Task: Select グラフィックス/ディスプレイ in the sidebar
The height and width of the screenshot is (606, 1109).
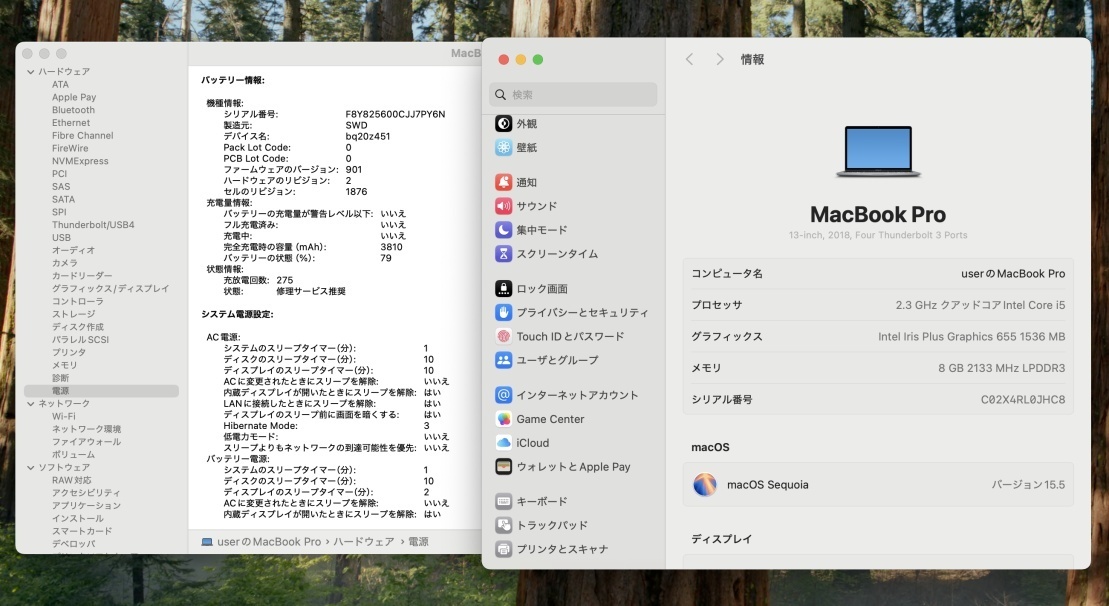Action: 110,289
